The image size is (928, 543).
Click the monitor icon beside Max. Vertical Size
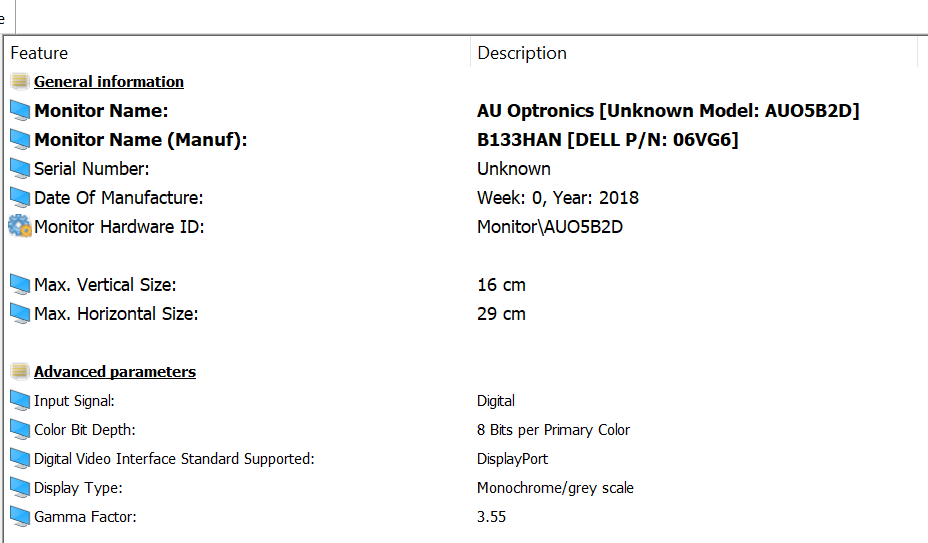click(20, 285)
